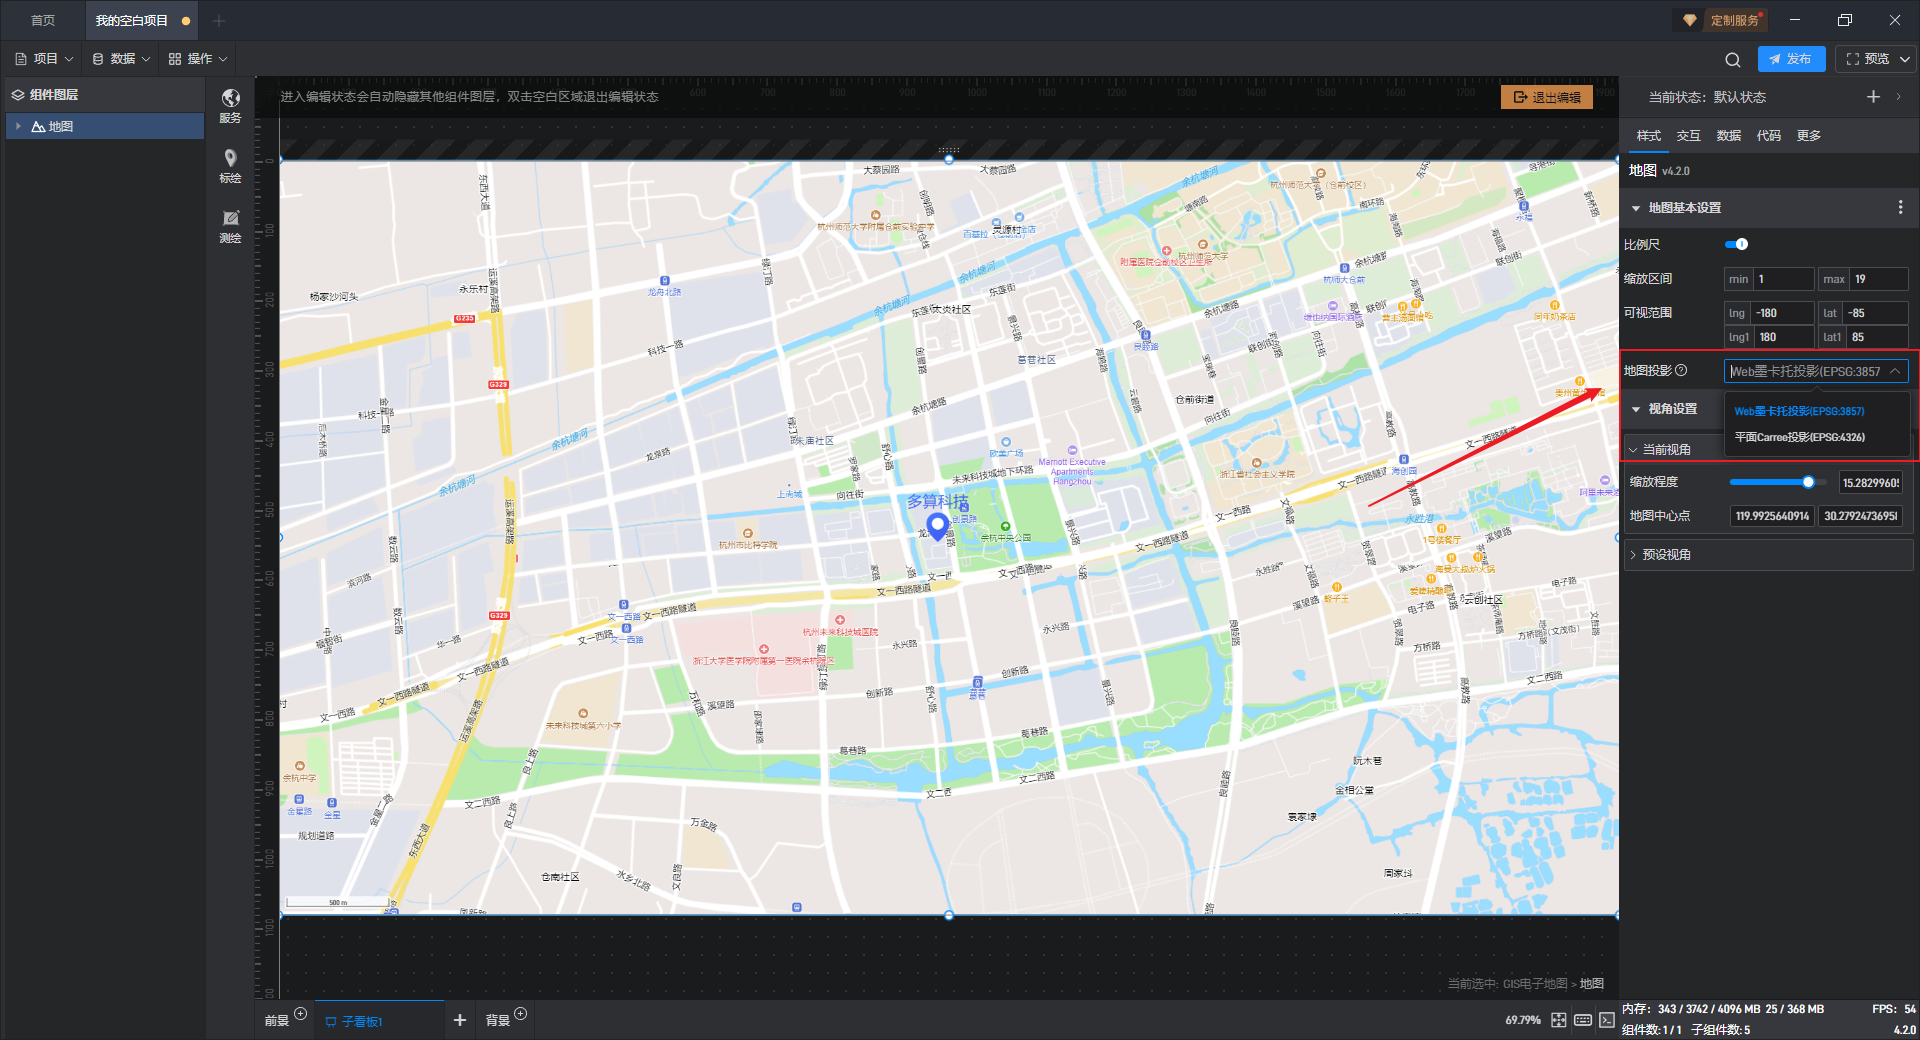Click 地图中心点 longitude field 119.99
Image resolution: width=1920 pixels, height=1040 pixels.
[x=1772, y=516]
